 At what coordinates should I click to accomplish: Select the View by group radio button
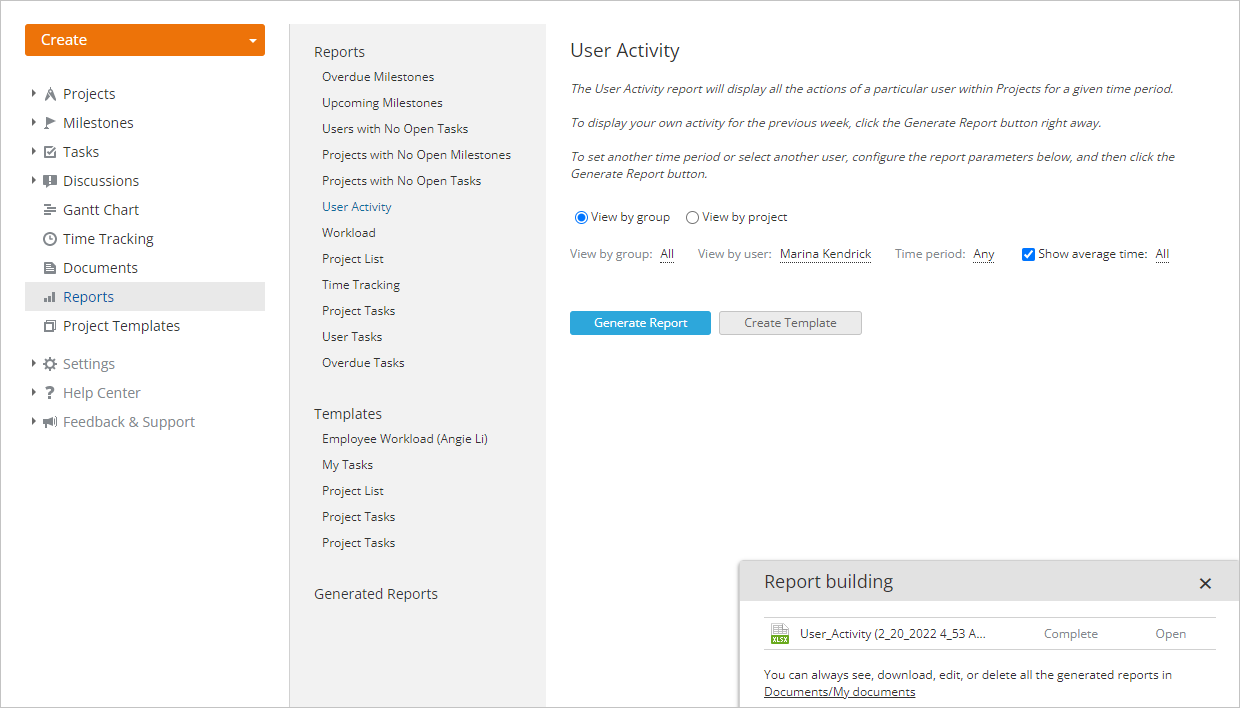click(581, 217)
